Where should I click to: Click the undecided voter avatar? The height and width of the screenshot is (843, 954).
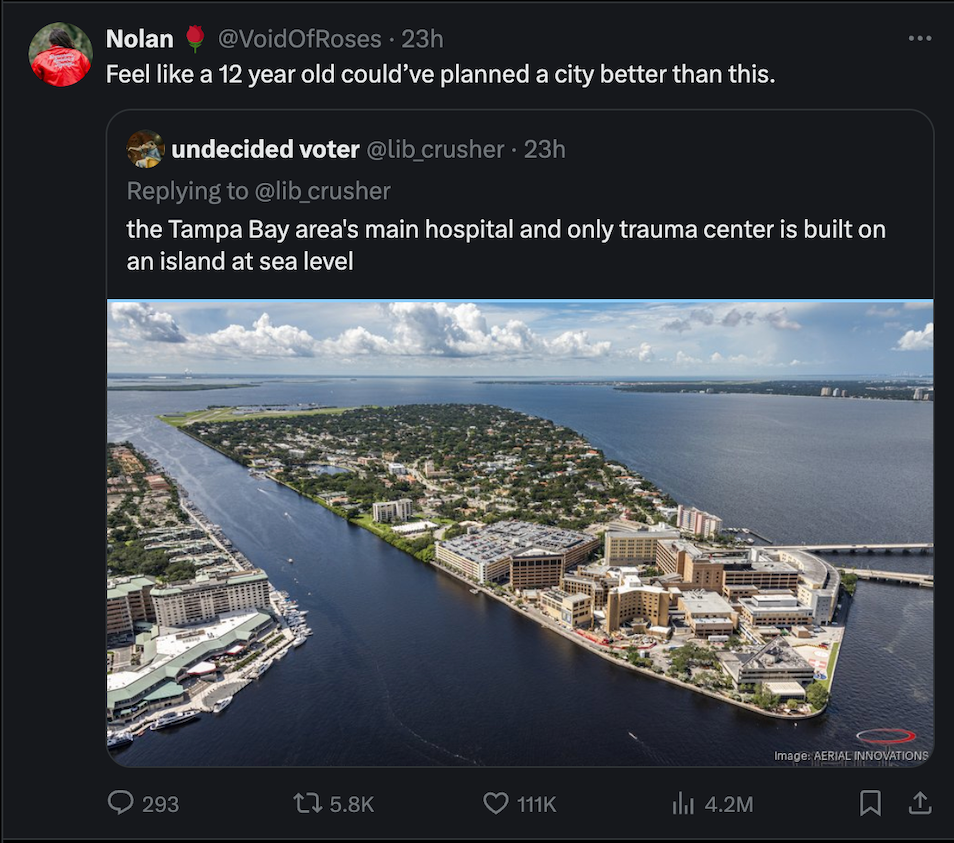146,149
